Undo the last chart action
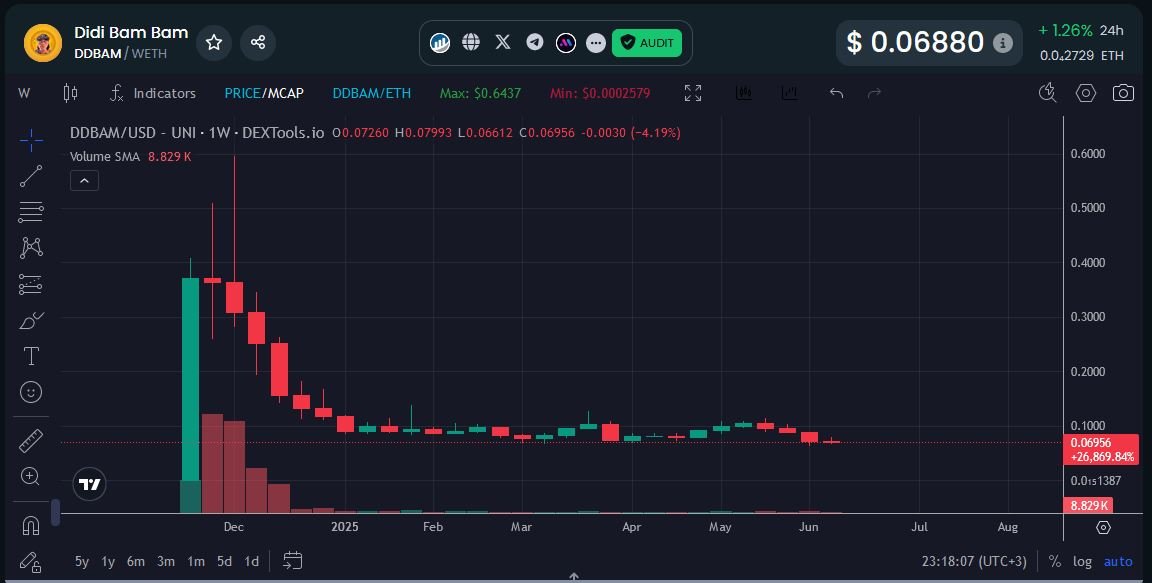 836,93
